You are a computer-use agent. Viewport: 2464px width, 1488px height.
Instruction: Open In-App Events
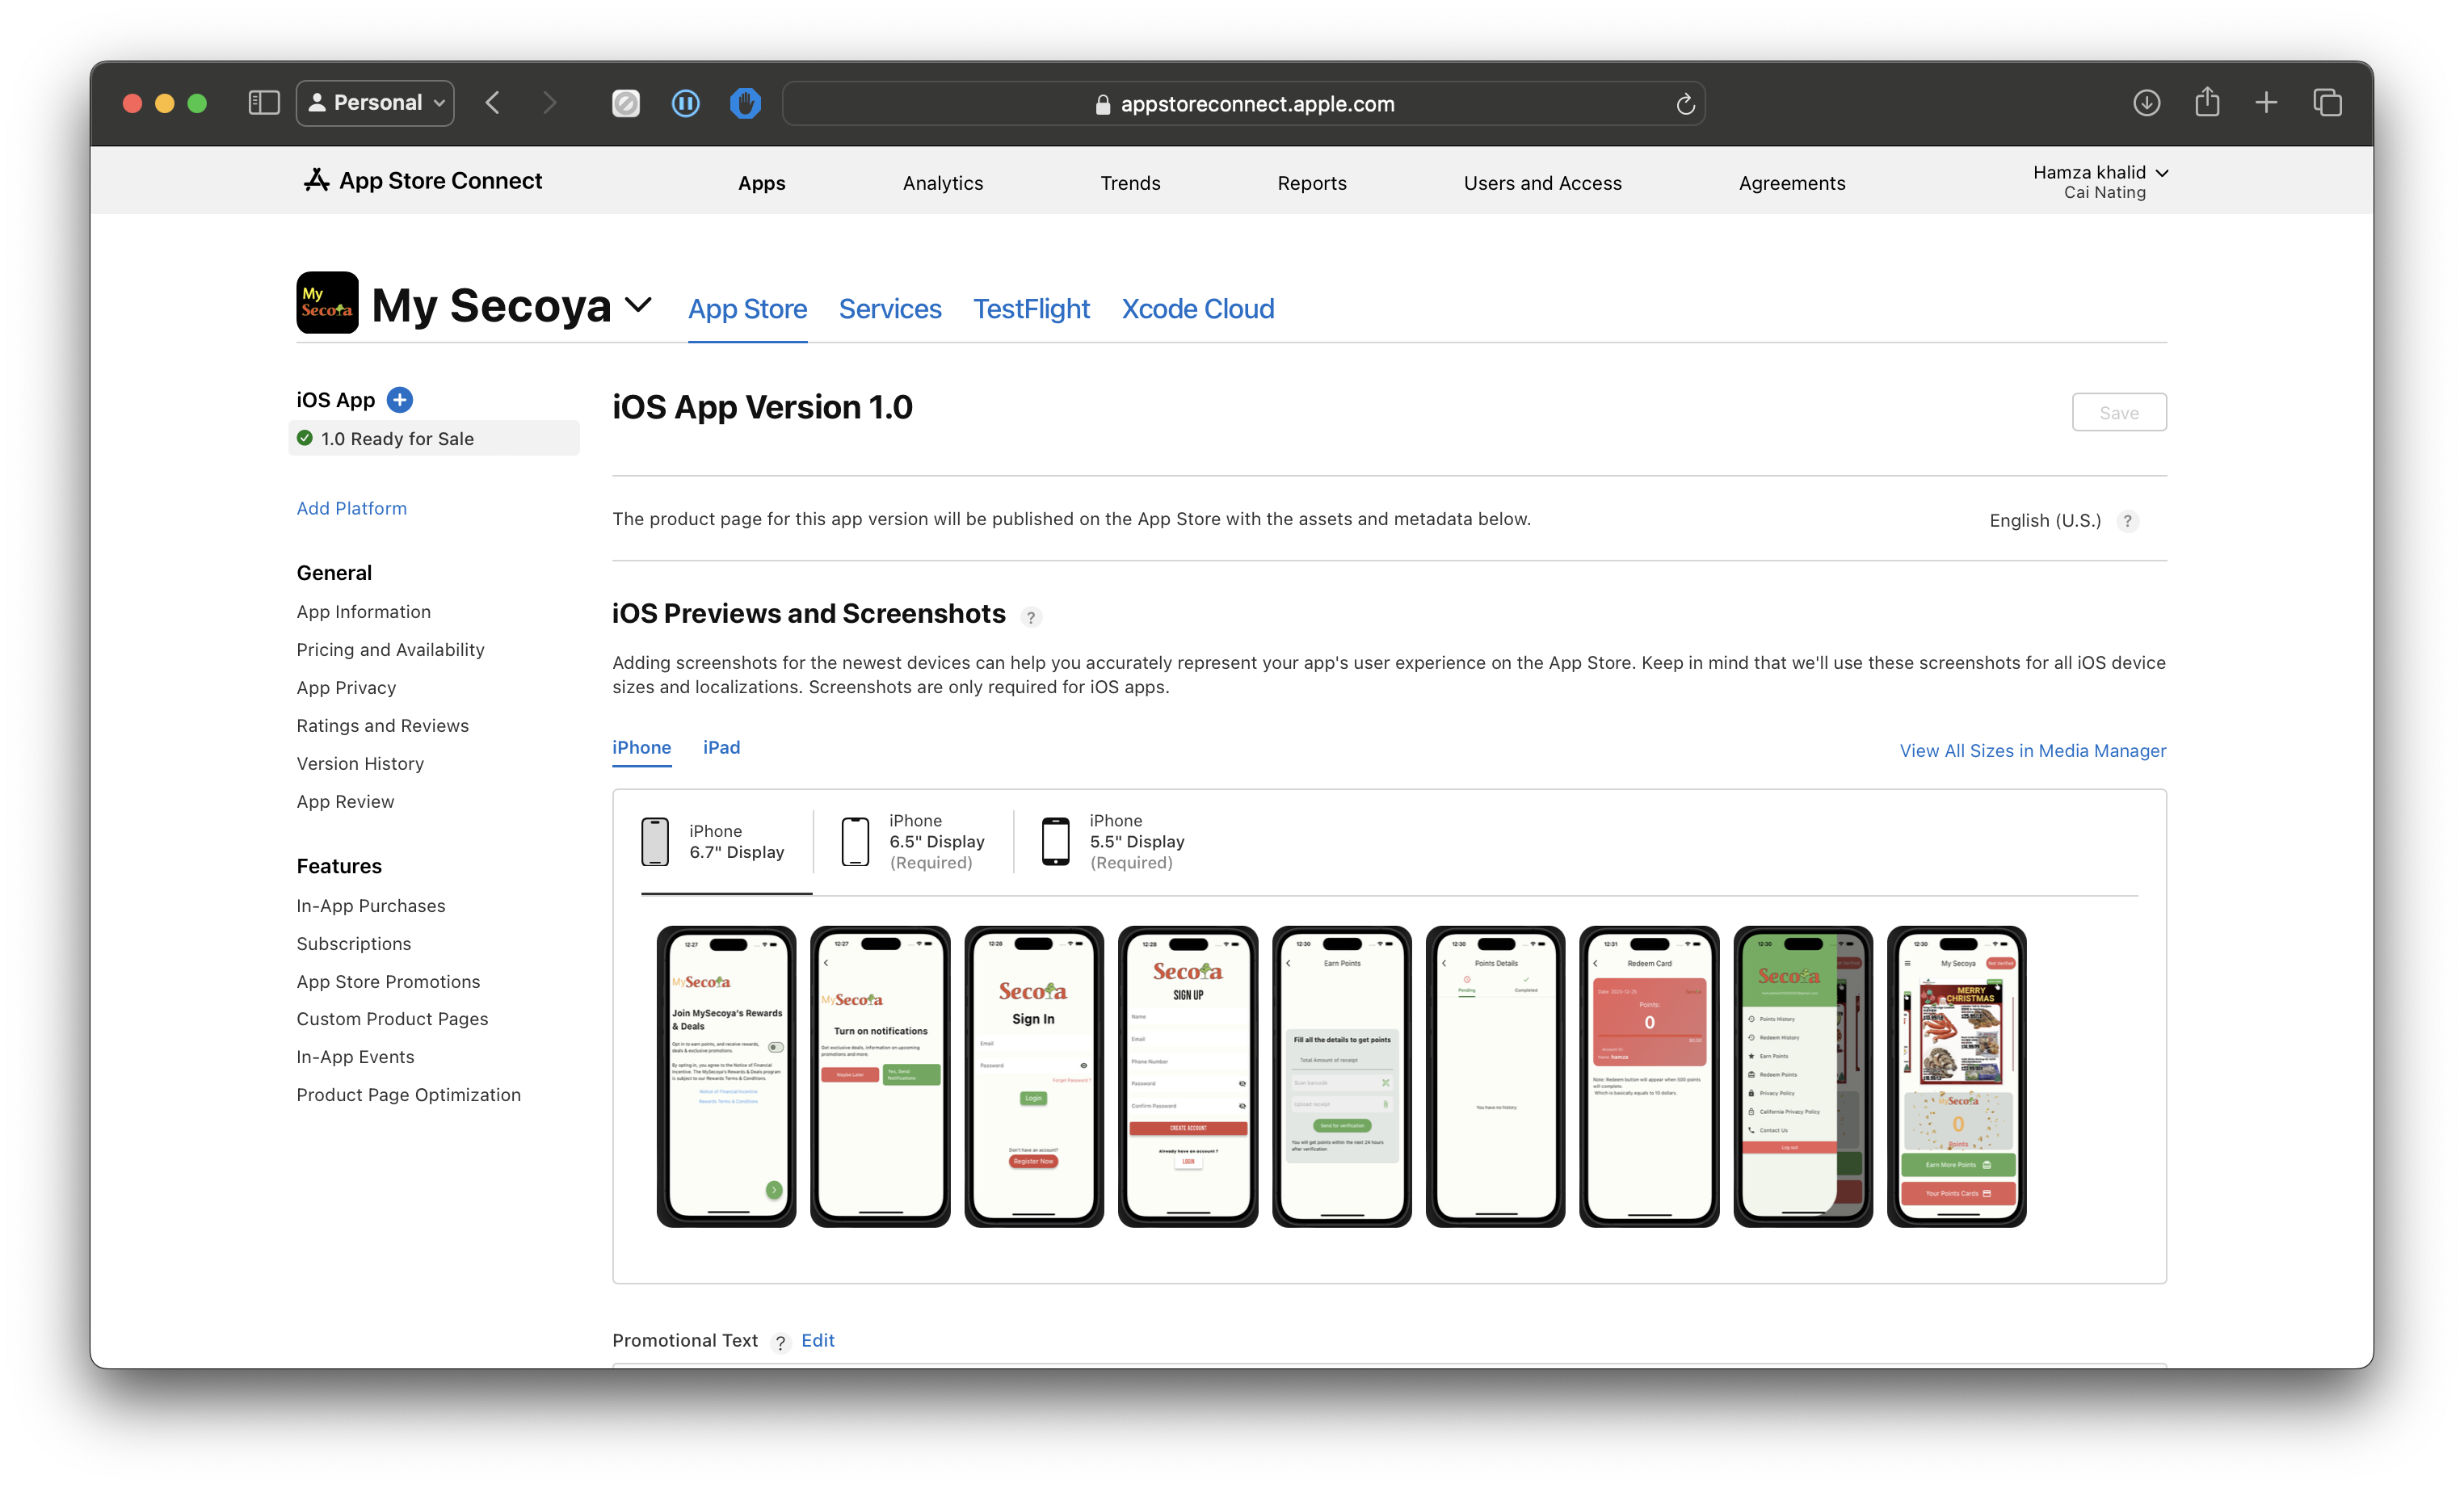pos(355,1056)
